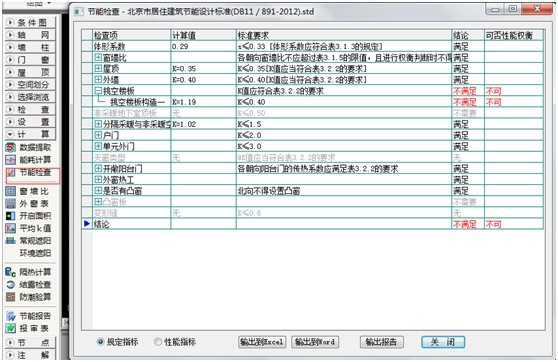Open the 节点 menu section

tap(30, 342)
